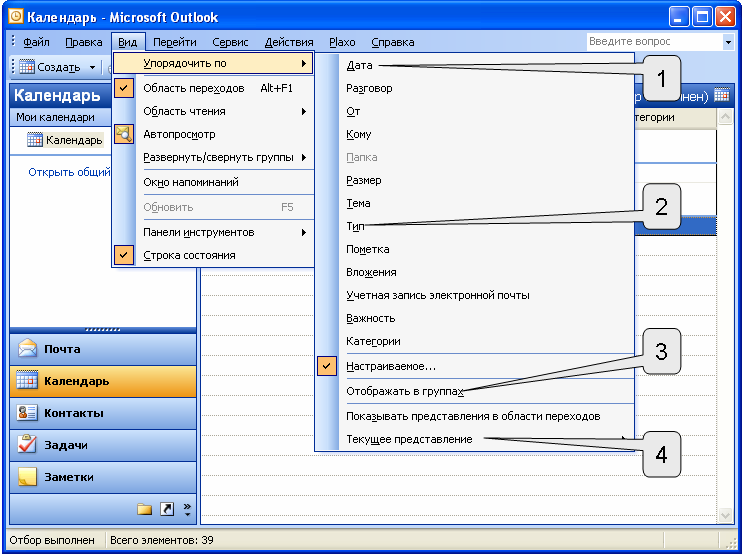742x554 pixels.
Task: Open the Справка menu
Action: 393,42
